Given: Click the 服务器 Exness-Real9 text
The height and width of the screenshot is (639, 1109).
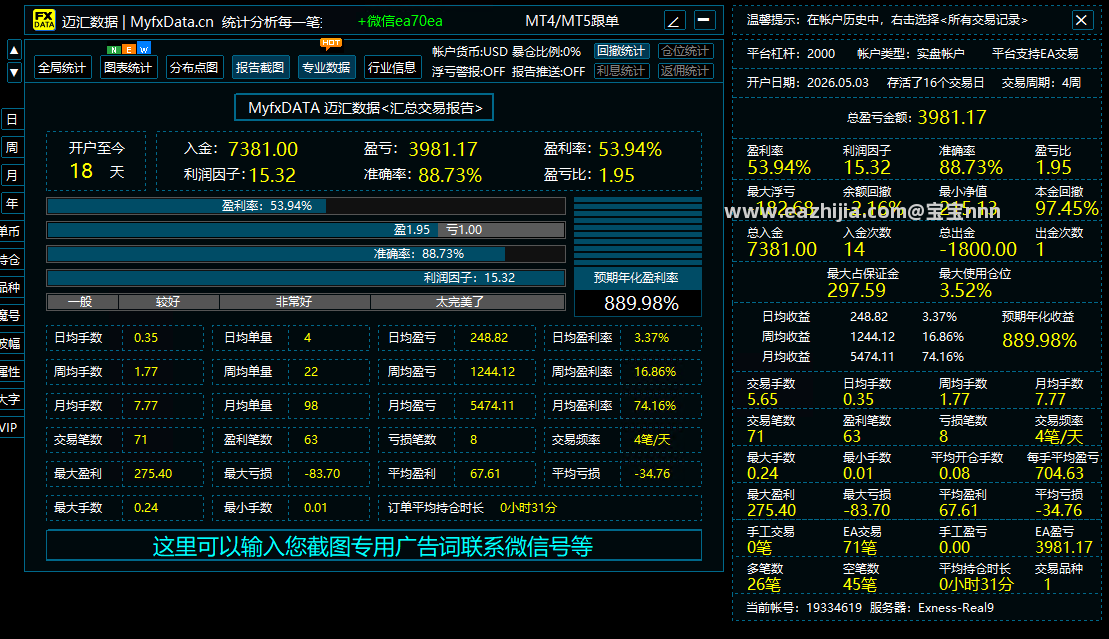Looking at the screenshot, I should click(x=931, y=608).
